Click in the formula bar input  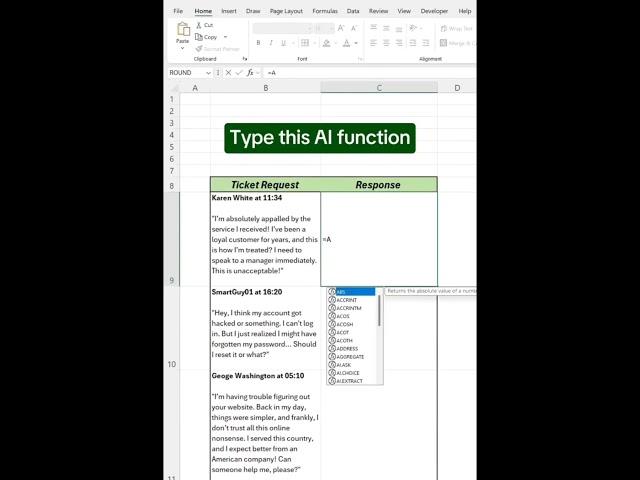(369, 73)
